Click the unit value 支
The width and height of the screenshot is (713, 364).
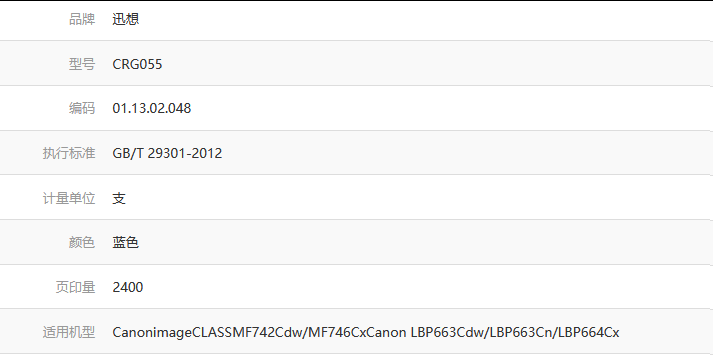(119, 198)
